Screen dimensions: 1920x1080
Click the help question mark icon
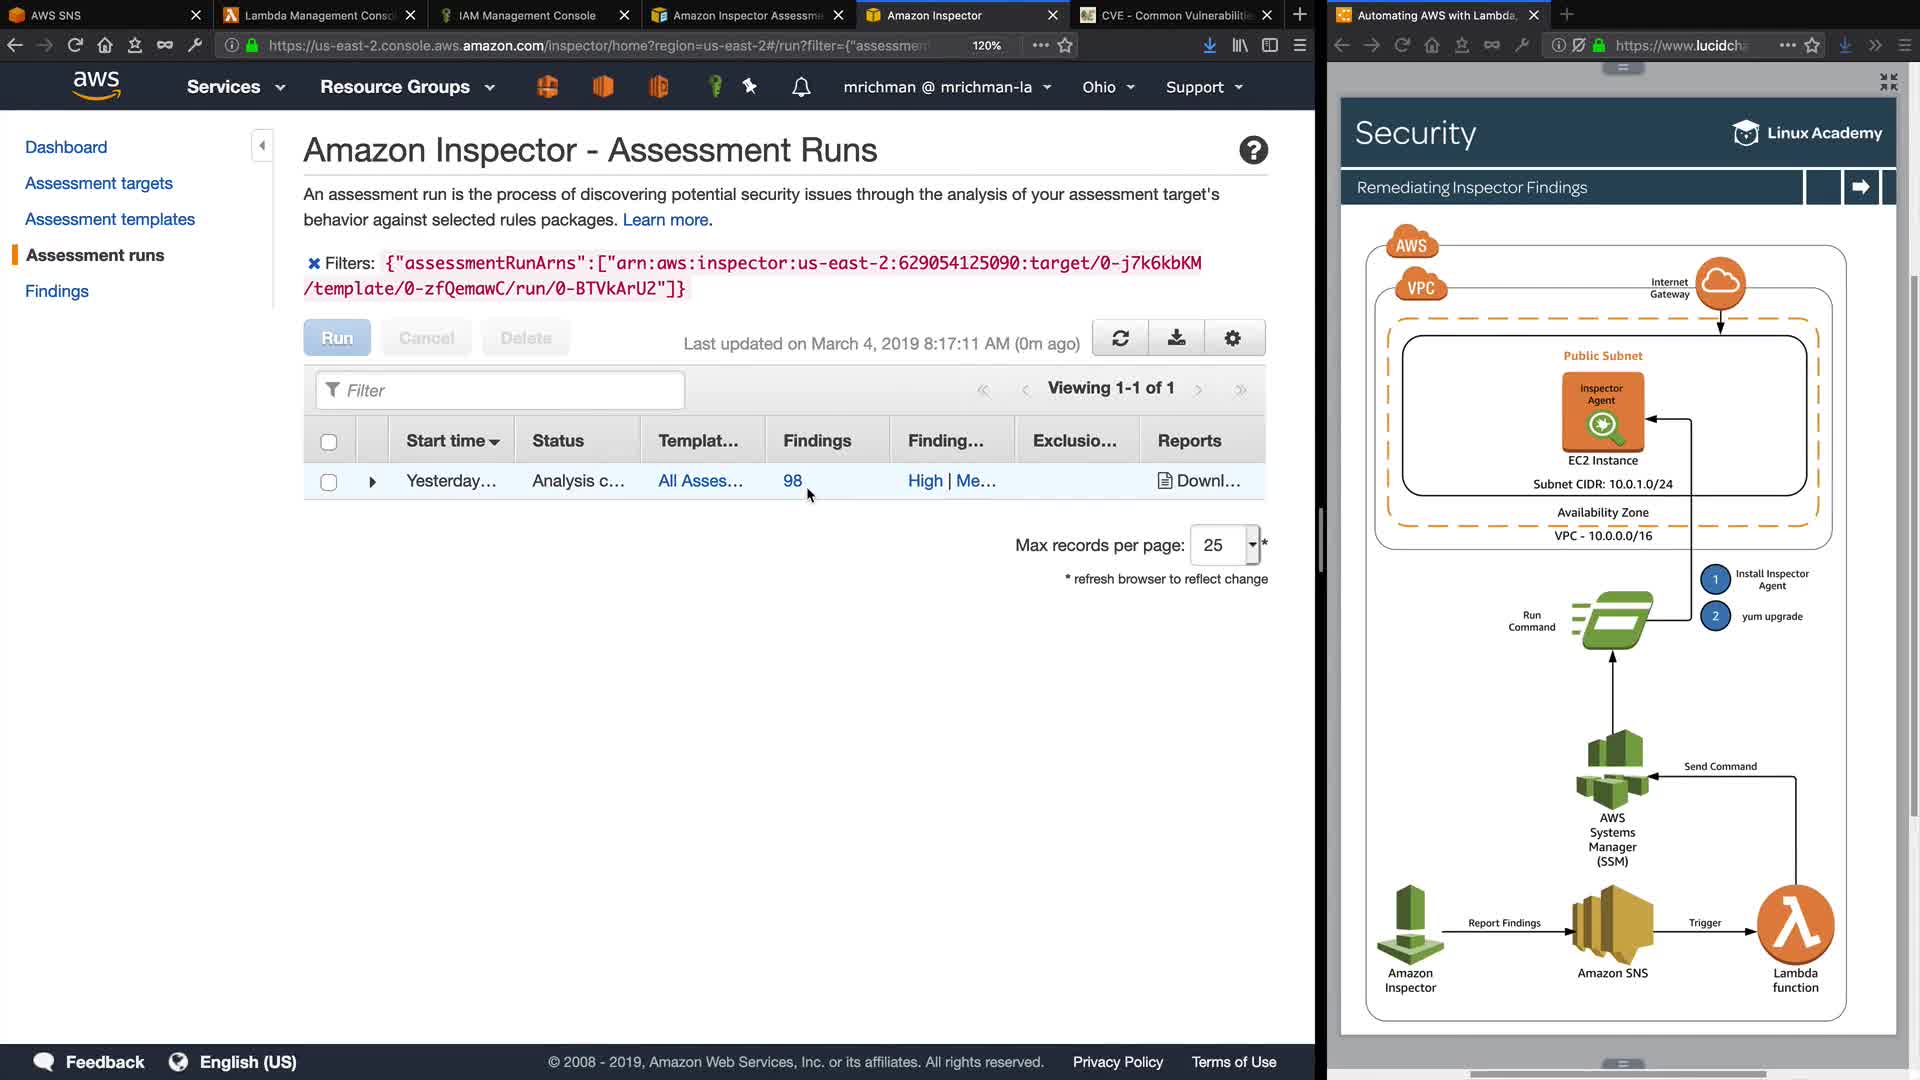[x=1253, y=150]
